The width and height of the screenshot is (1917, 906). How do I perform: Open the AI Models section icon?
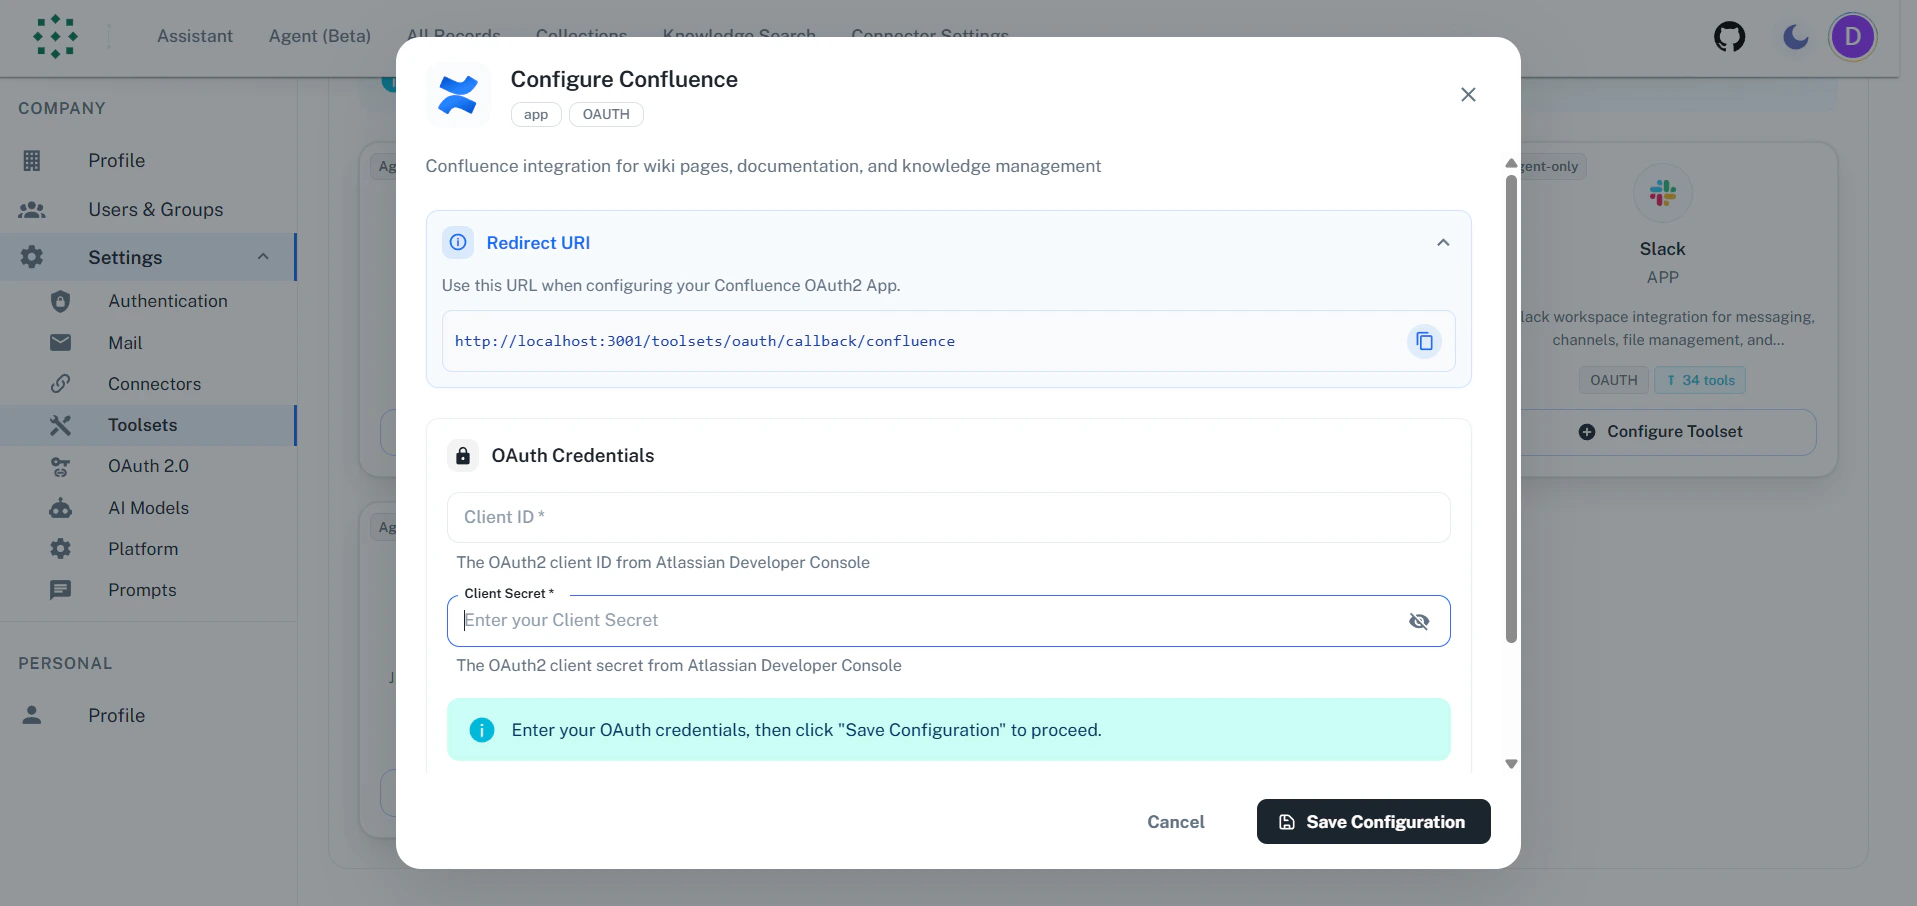point(60,508)
